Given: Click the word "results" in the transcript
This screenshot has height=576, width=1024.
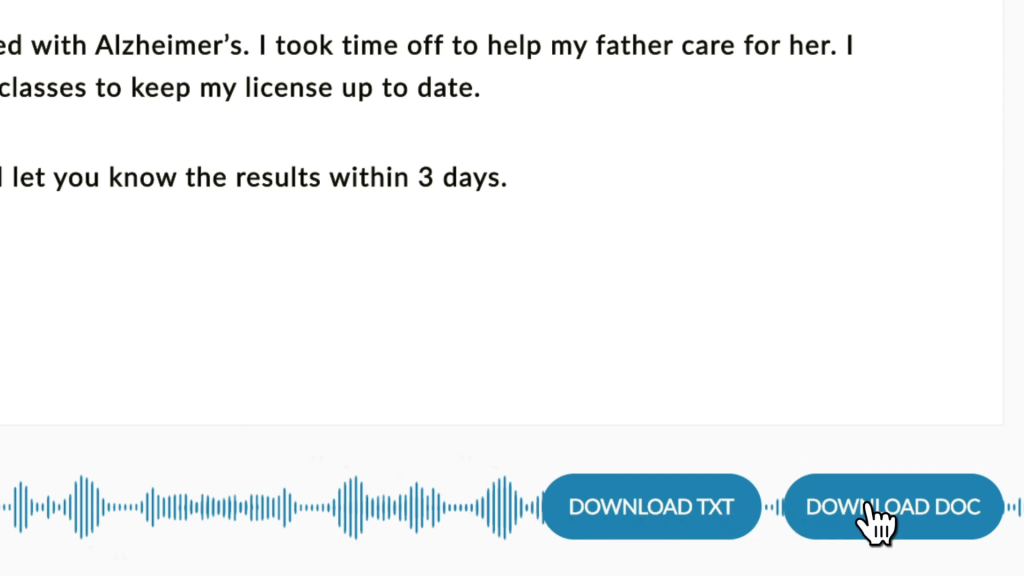Looking at the screenshot, I should (278, 177).
